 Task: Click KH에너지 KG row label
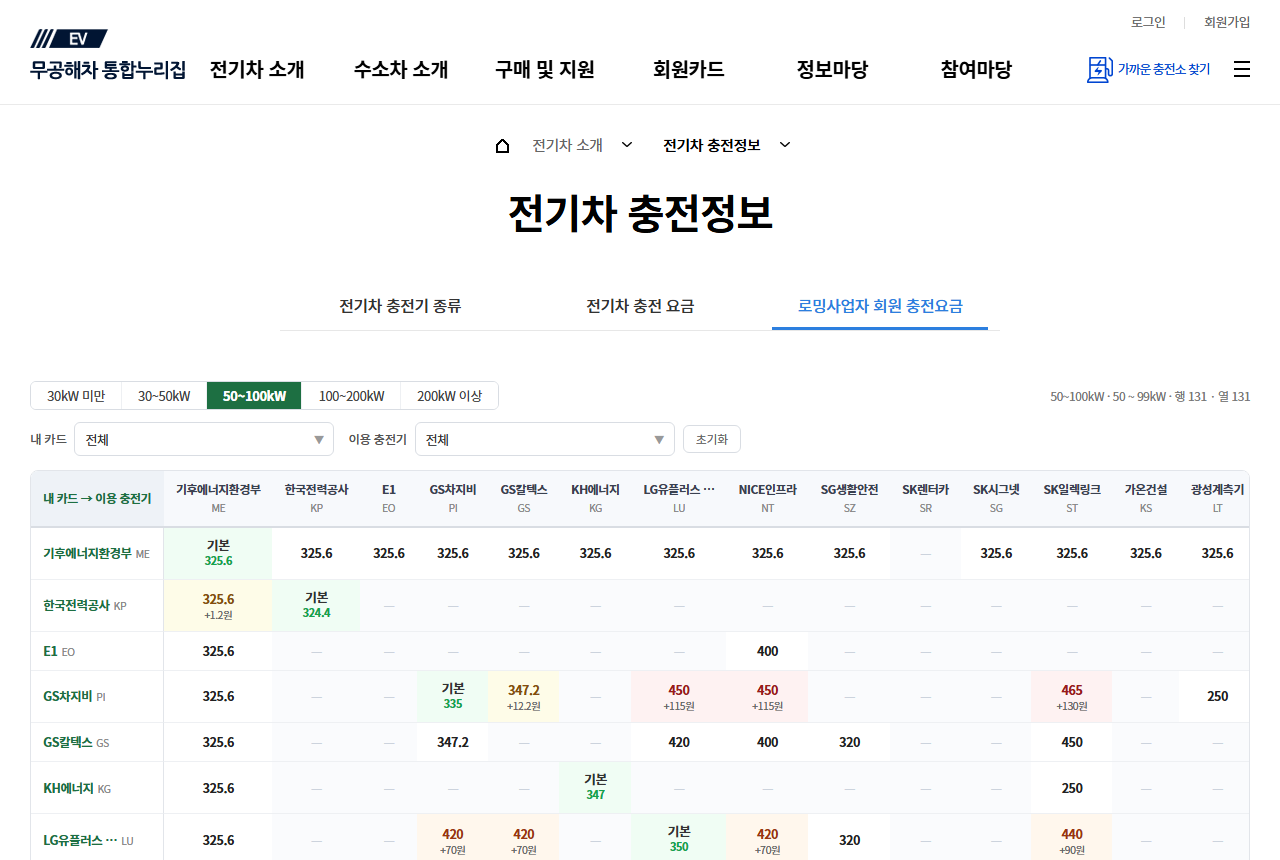pos(97,788)
